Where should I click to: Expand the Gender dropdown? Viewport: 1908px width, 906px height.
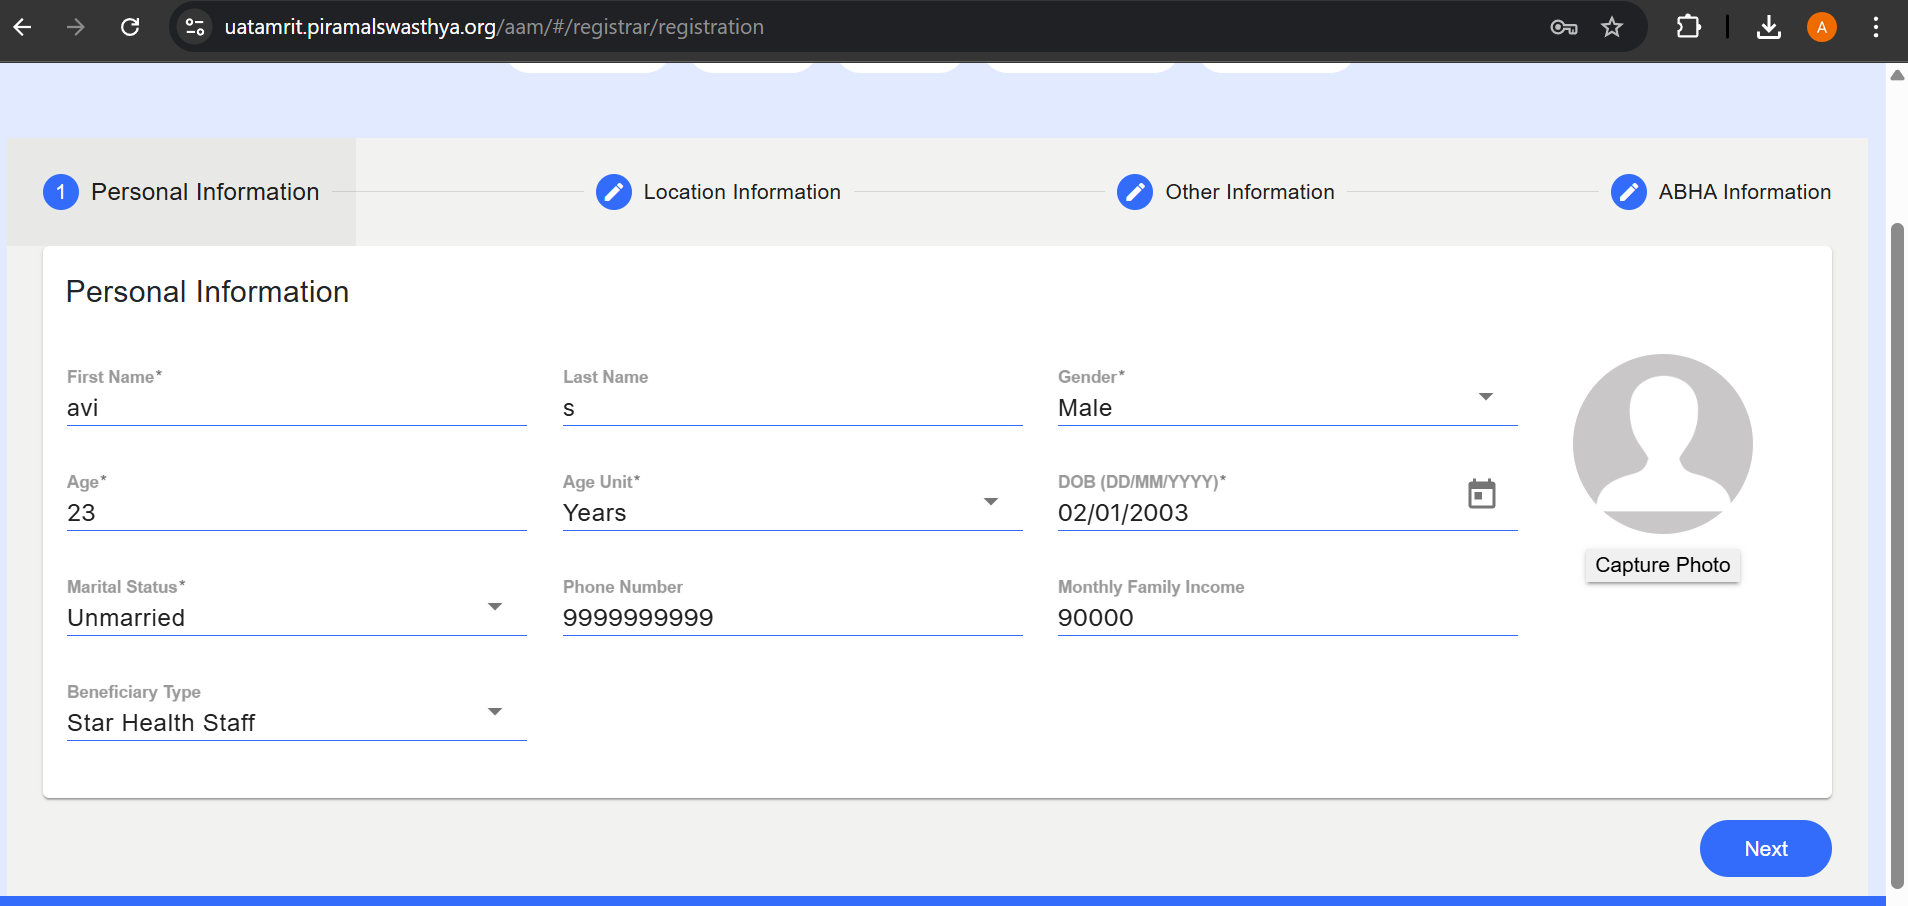(1486, 398)
